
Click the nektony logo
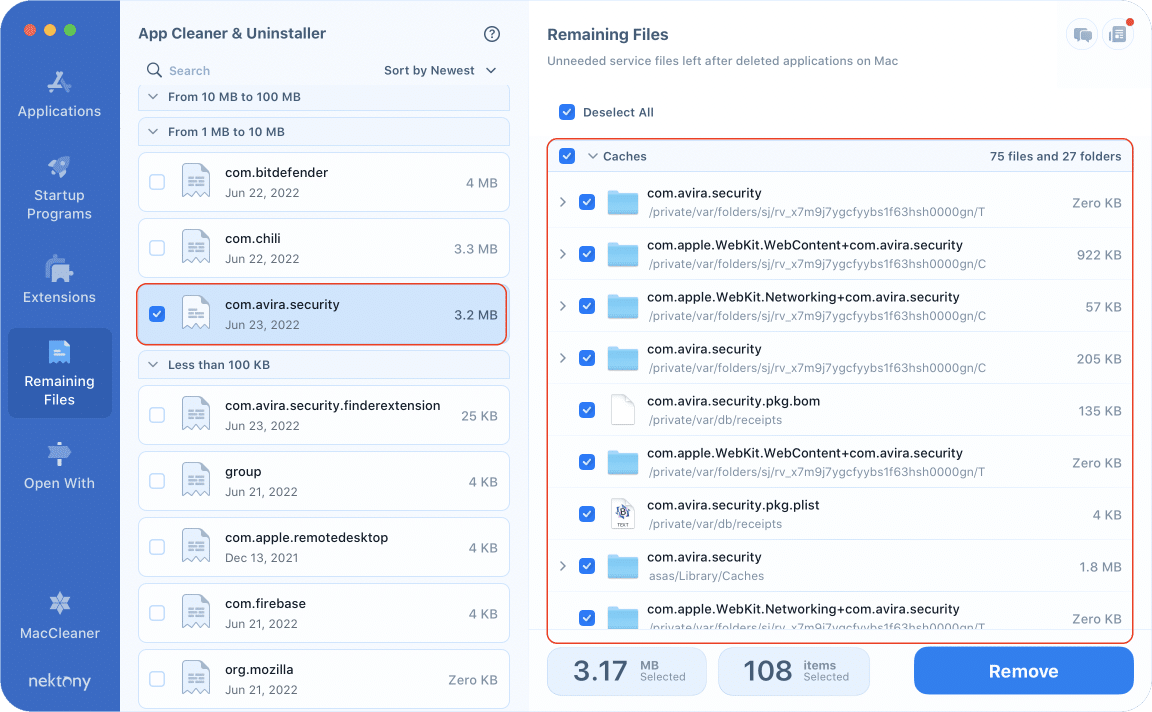pos(60,681)
